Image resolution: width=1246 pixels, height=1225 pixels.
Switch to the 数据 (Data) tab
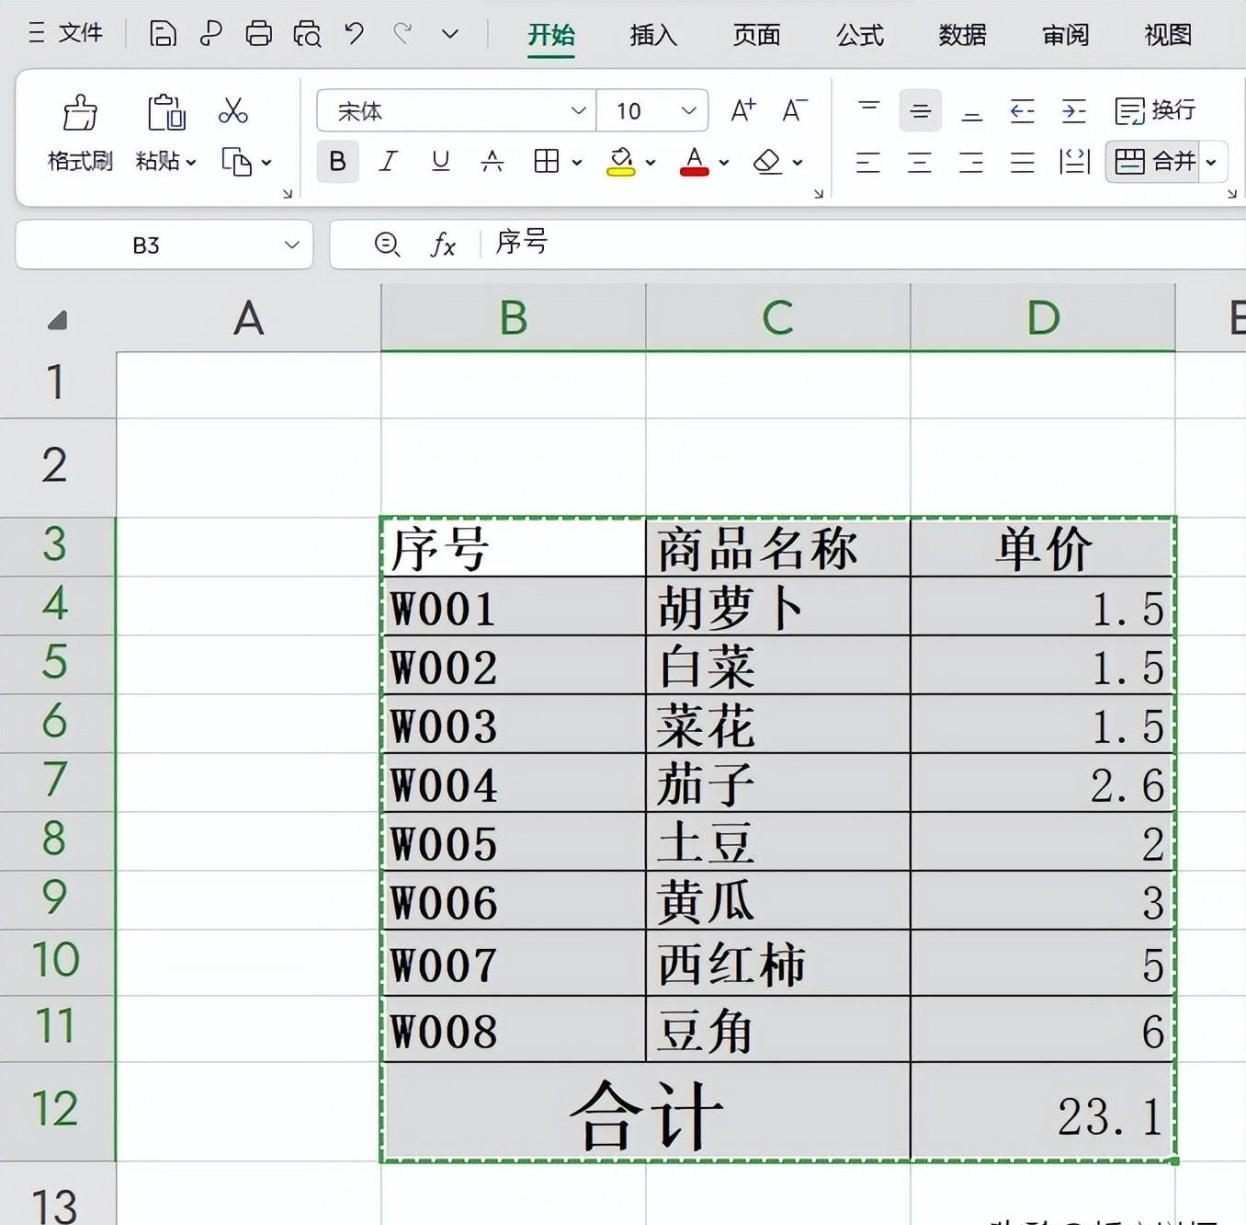963,35
